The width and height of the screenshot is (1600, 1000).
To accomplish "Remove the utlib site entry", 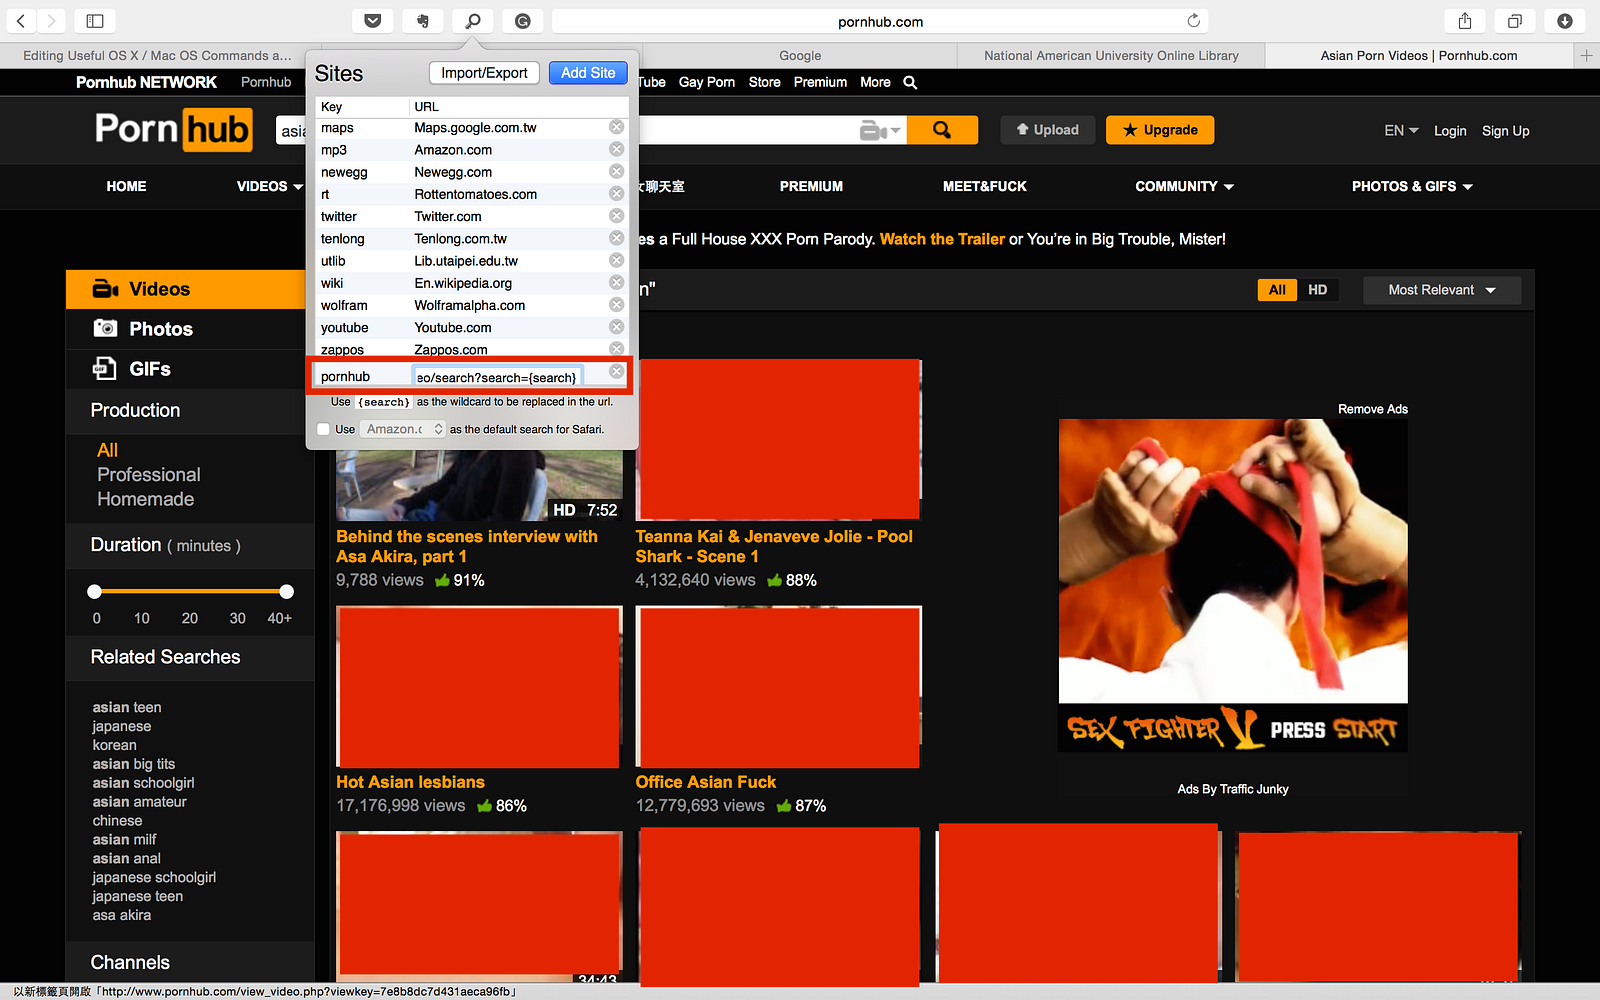I will [617, 260].
